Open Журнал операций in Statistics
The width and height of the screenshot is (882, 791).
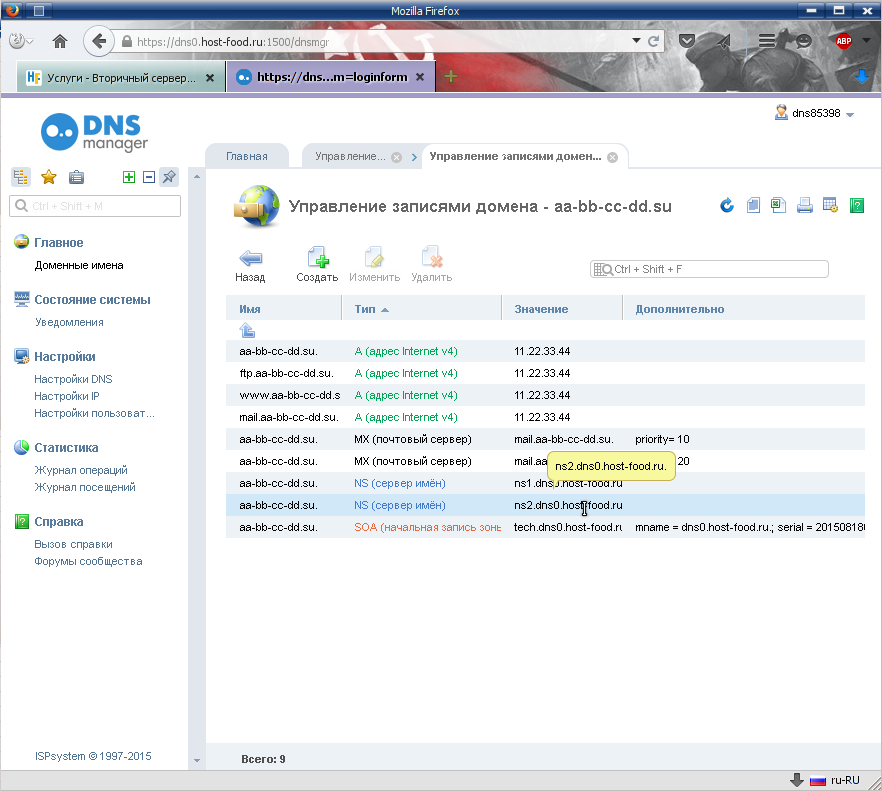point(81,470)
